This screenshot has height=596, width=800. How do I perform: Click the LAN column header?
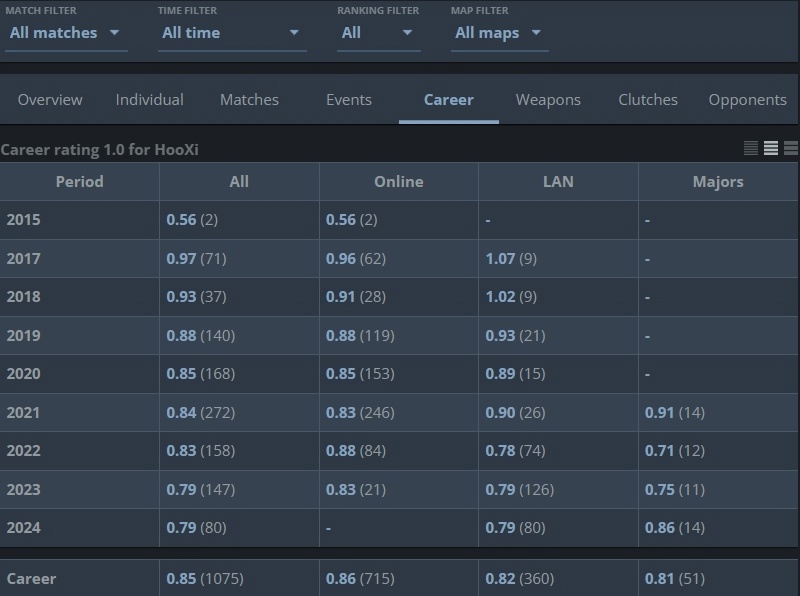(x=558, y=182)
